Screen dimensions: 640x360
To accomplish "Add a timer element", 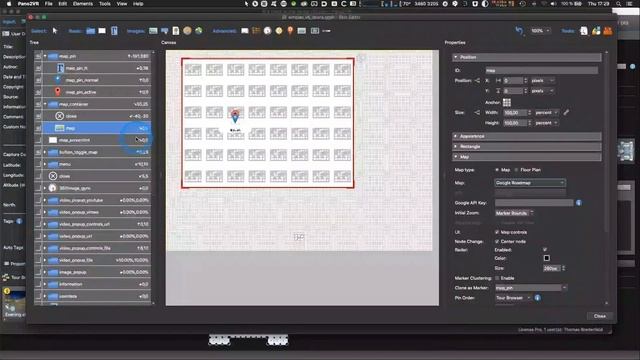I will pos(267,31).
